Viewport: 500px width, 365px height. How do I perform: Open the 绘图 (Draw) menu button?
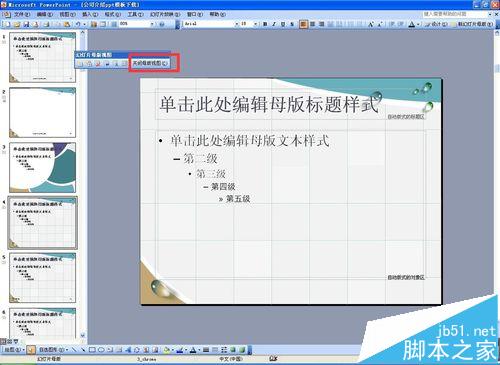14,350
